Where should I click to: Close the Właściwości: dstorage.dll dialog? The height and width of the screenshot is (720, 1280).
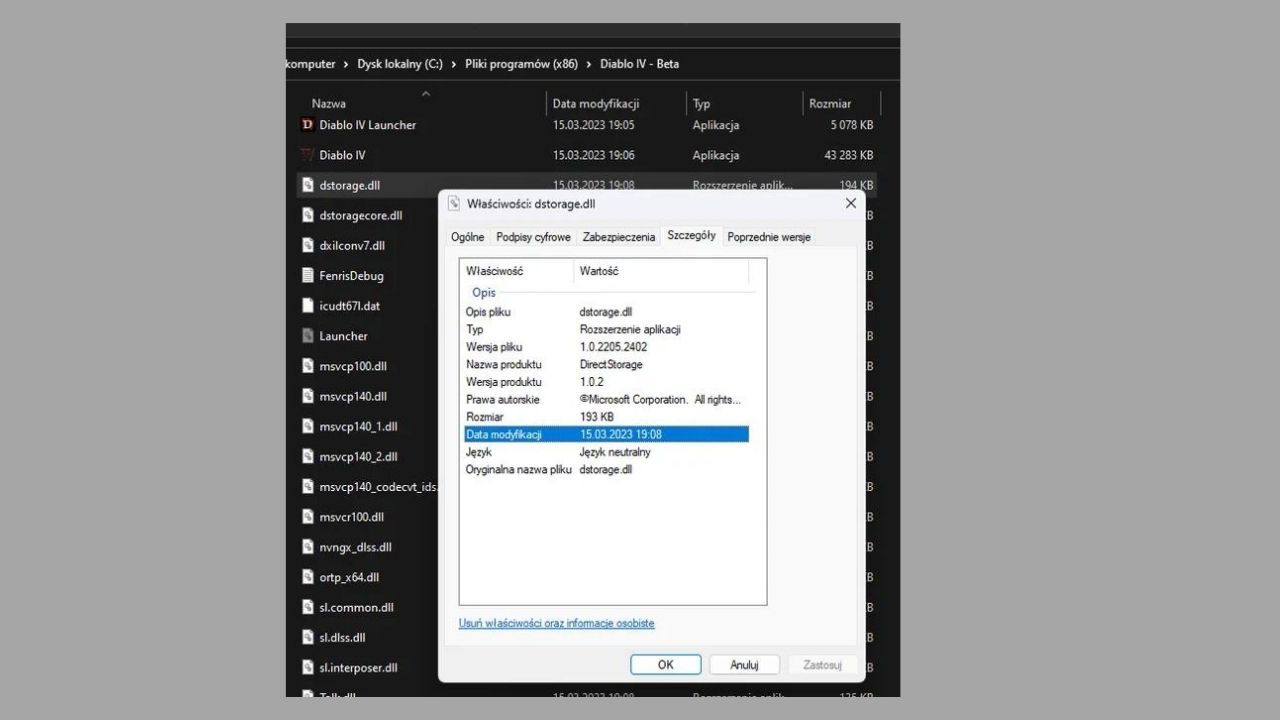851,203
